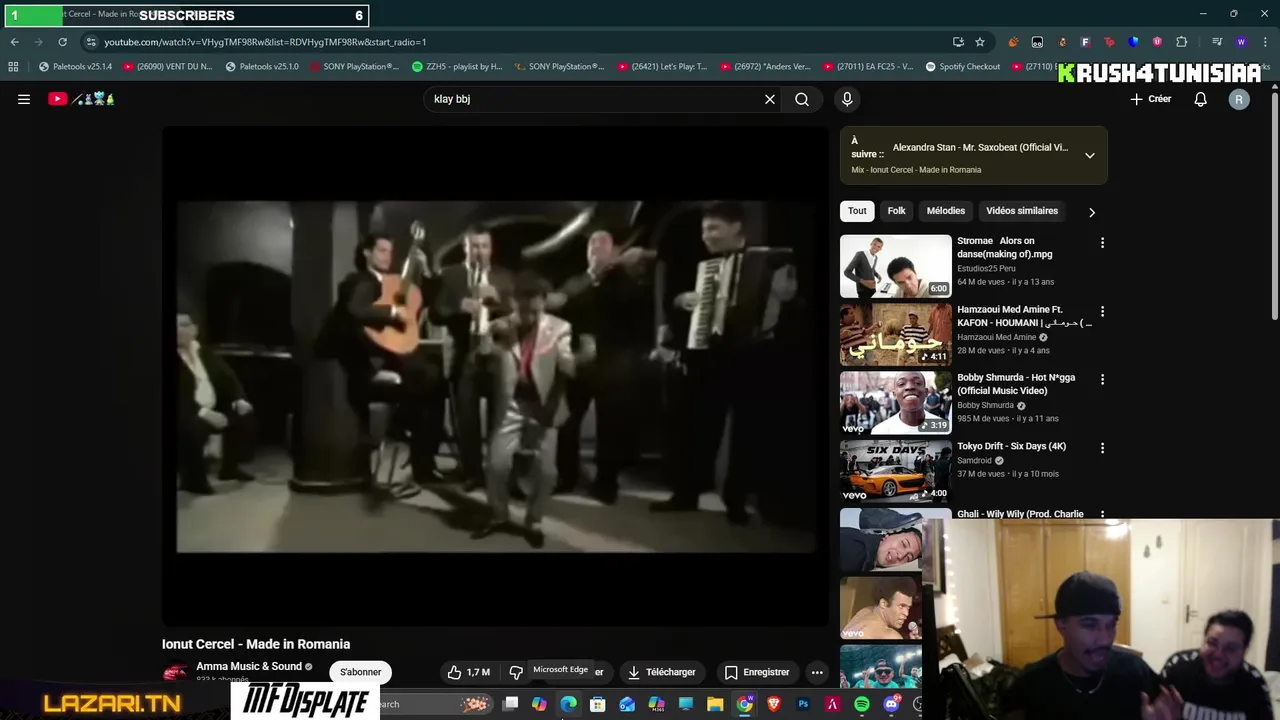Open EA FC25 bookmark

click(x=868, y=67)
